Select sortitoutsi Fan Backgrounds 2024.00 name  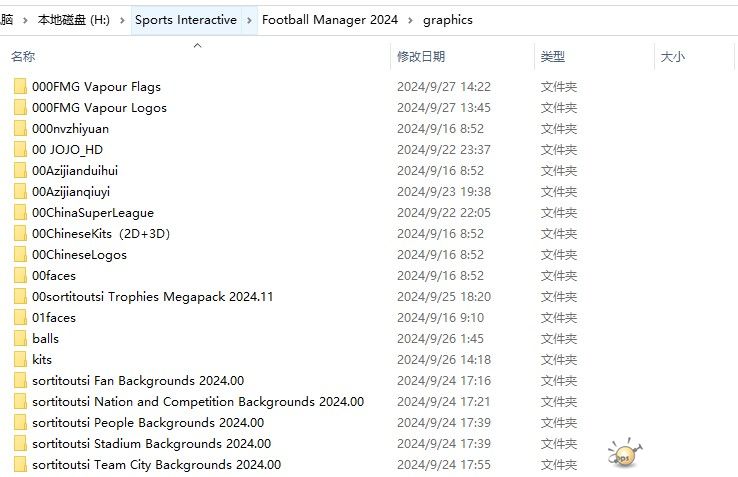[x=138, y=380]
